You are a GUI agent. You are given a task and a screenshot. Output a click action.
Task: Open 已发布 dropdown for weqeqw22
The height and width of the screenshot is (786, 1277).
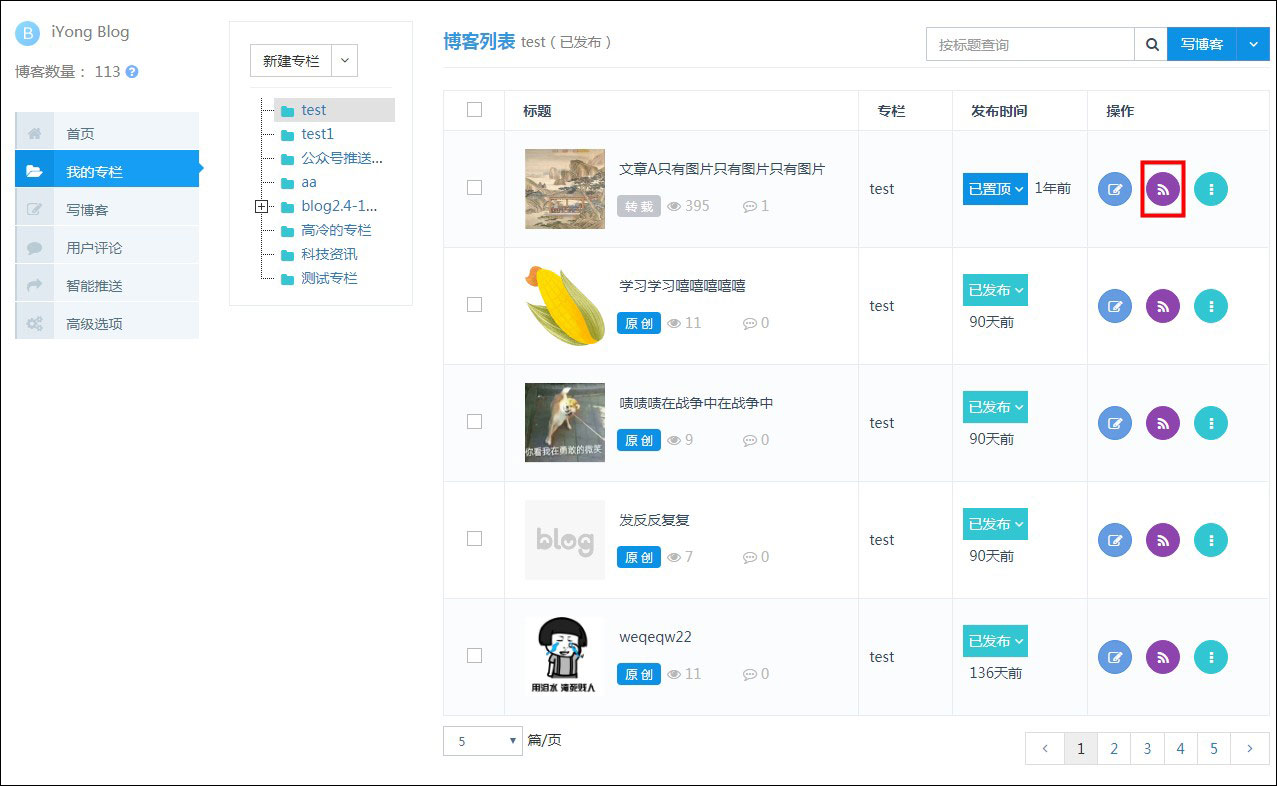click(995, 641)
